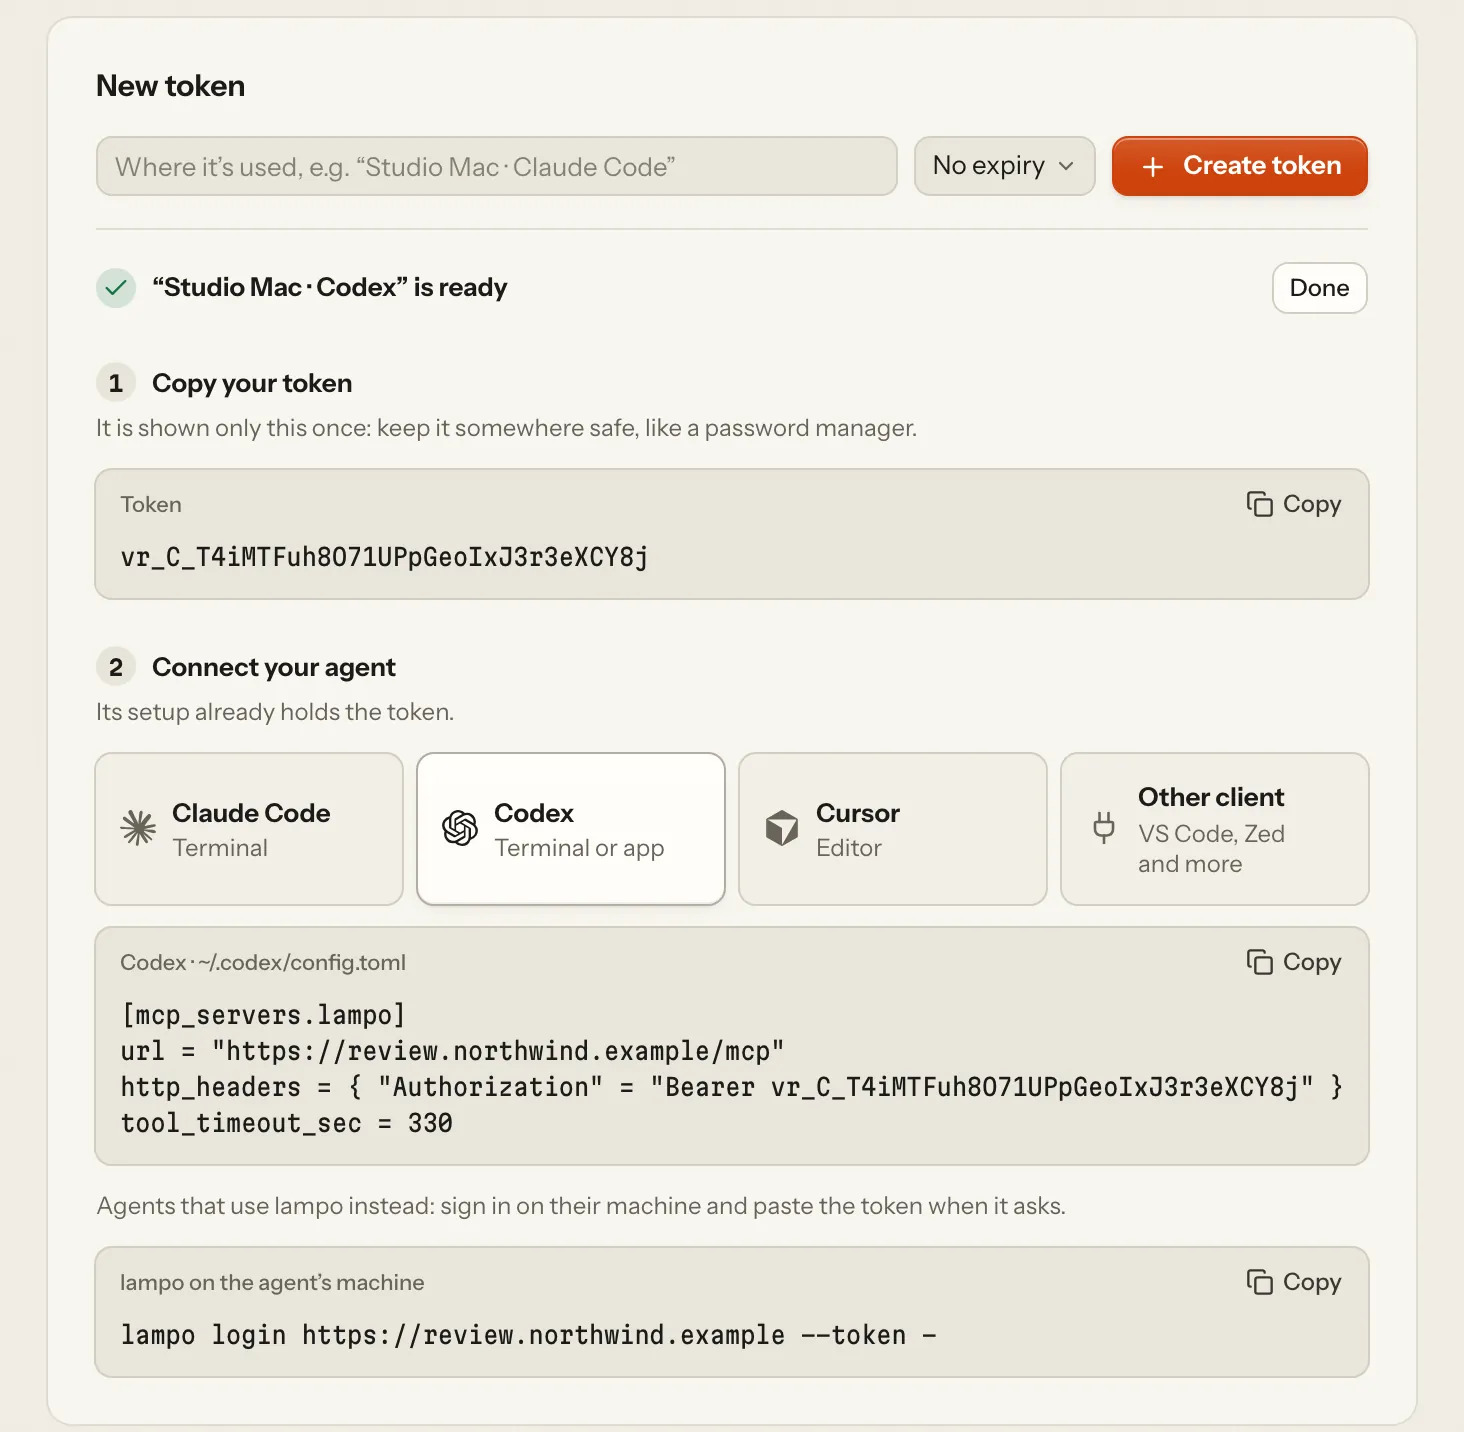Click the Create token button
The image size is (1464, 1432).
1240,166
